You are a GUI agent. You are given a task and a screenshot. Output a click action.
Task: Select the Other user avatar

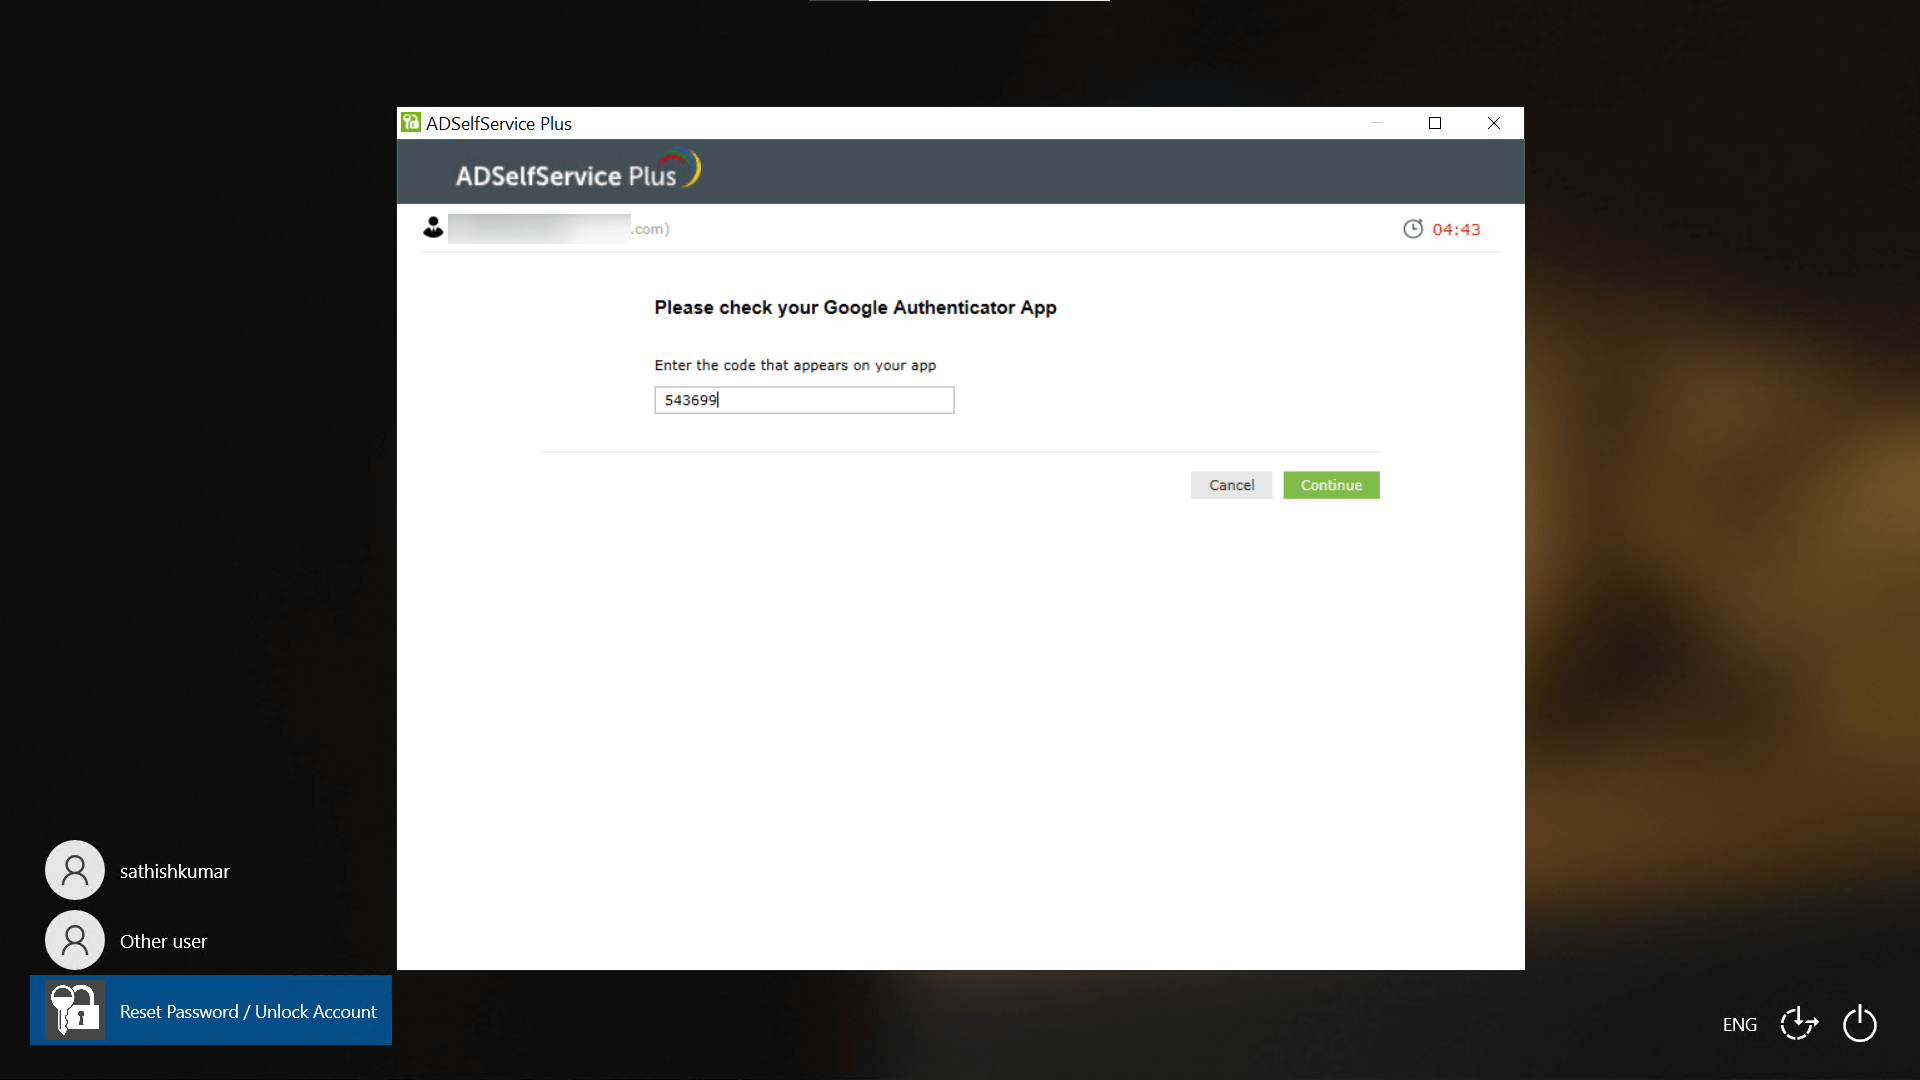pyautogui.click(x=75, y=940)
